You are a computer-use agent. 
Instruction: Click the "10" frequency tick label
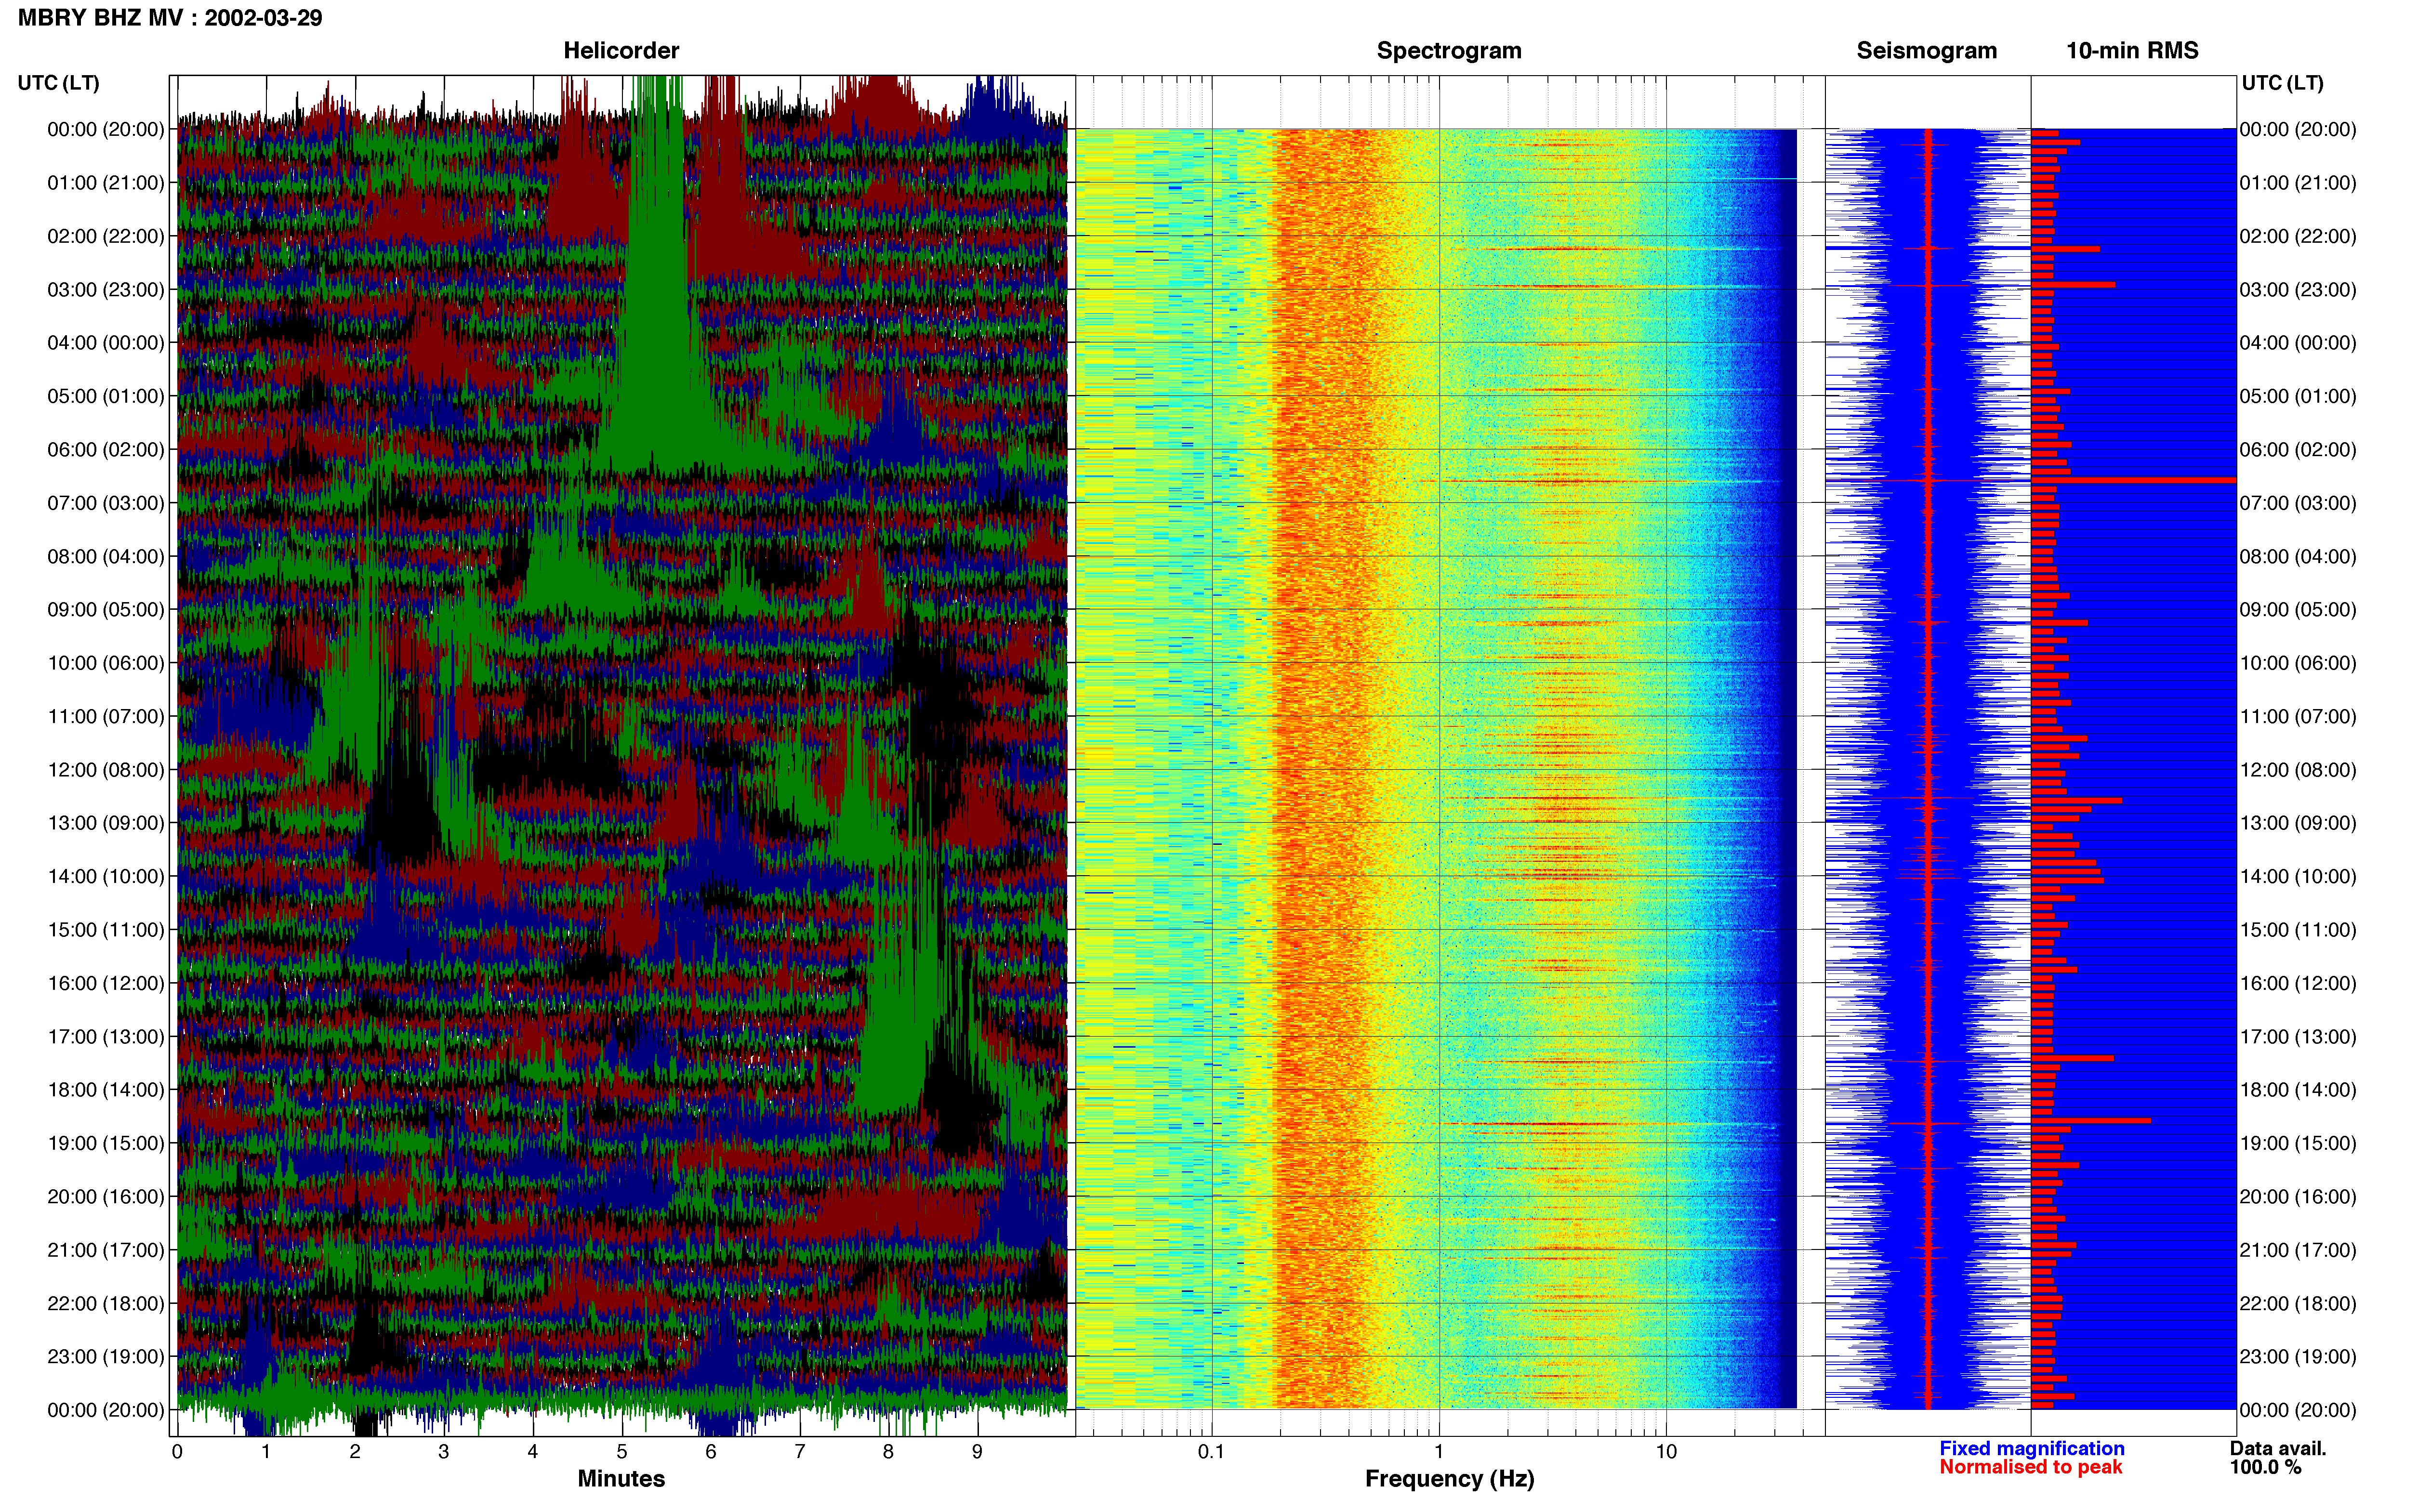(x=1665, y=1451)
